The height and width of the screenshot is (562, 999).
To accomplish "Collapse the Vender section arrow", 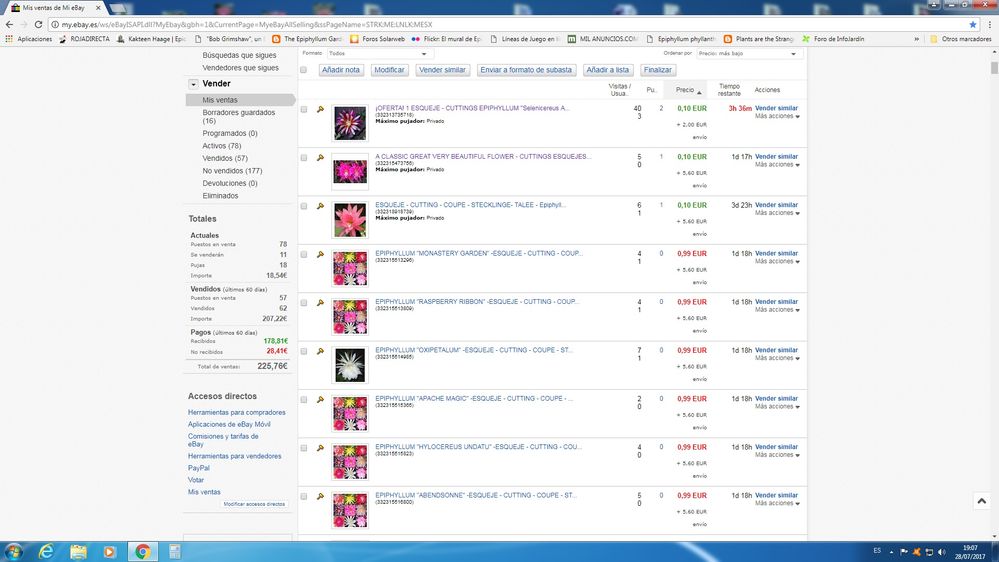I will 193,84.
